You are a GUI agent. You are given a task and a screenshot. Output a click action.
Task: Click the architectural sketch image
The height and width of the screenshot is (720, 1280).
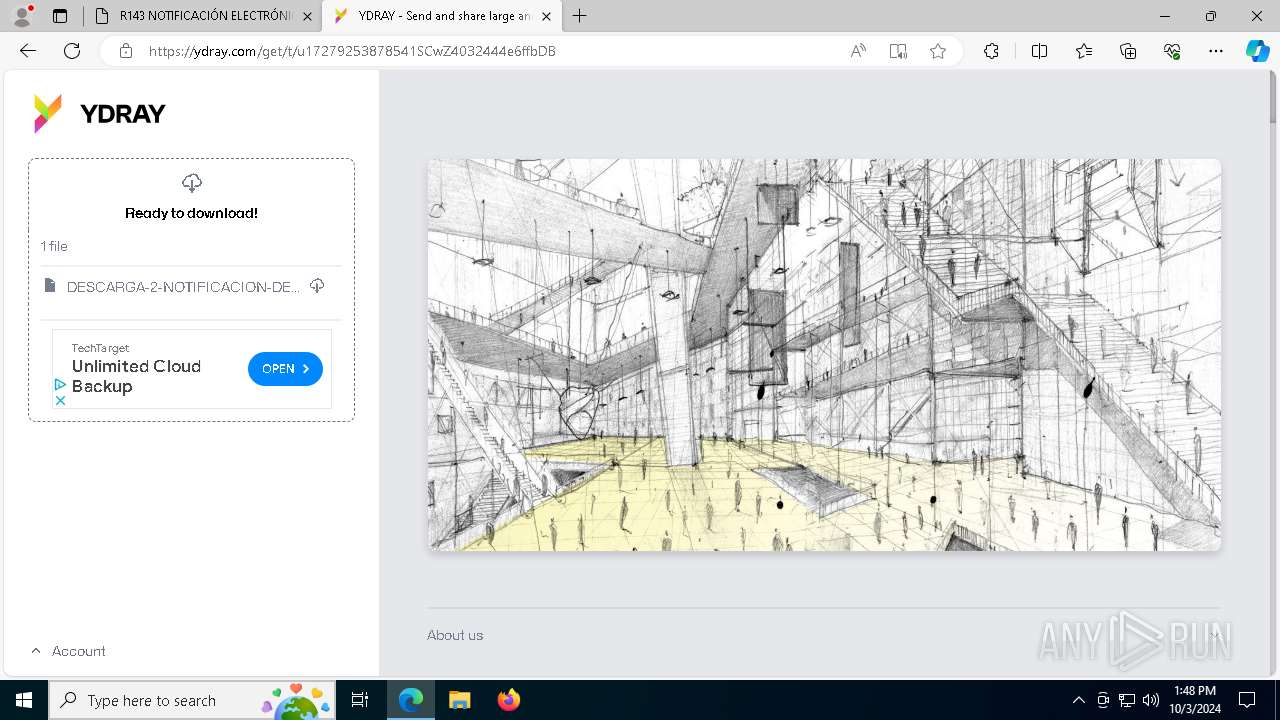pos(824,355)
